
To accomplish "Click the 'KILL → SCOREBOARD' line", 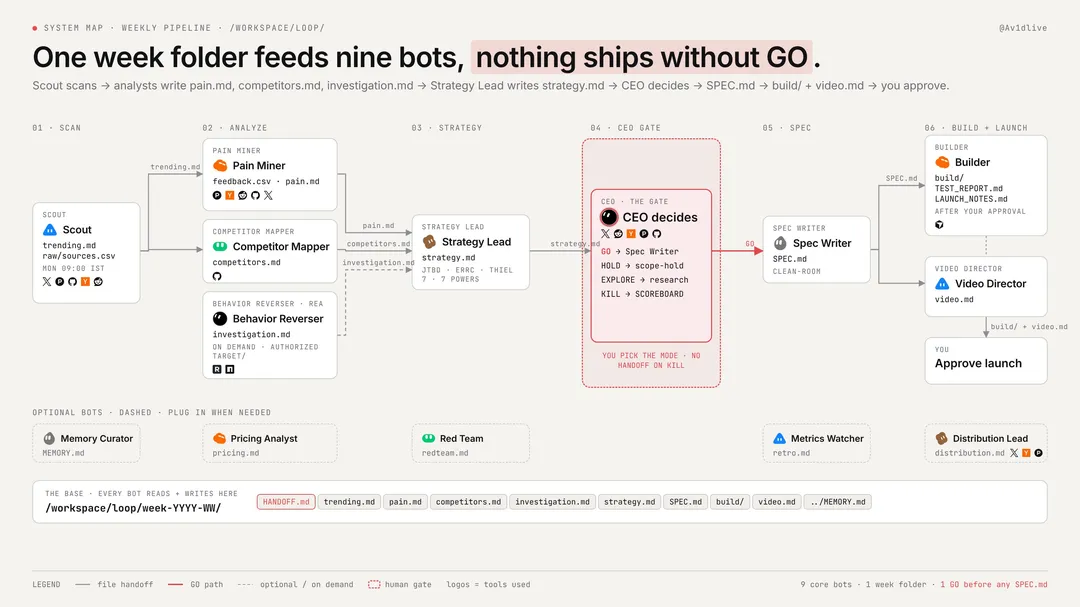I will [642, 294].
